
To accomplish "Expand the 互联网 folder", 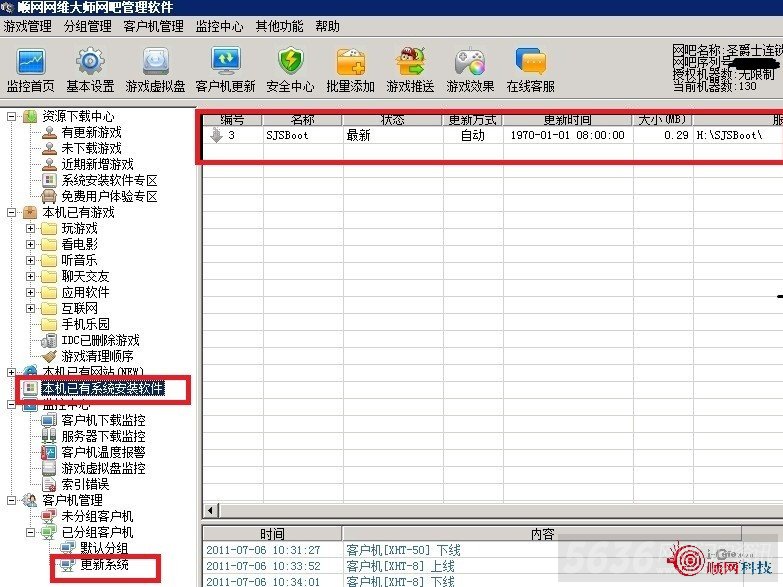I will pos(30,308).
